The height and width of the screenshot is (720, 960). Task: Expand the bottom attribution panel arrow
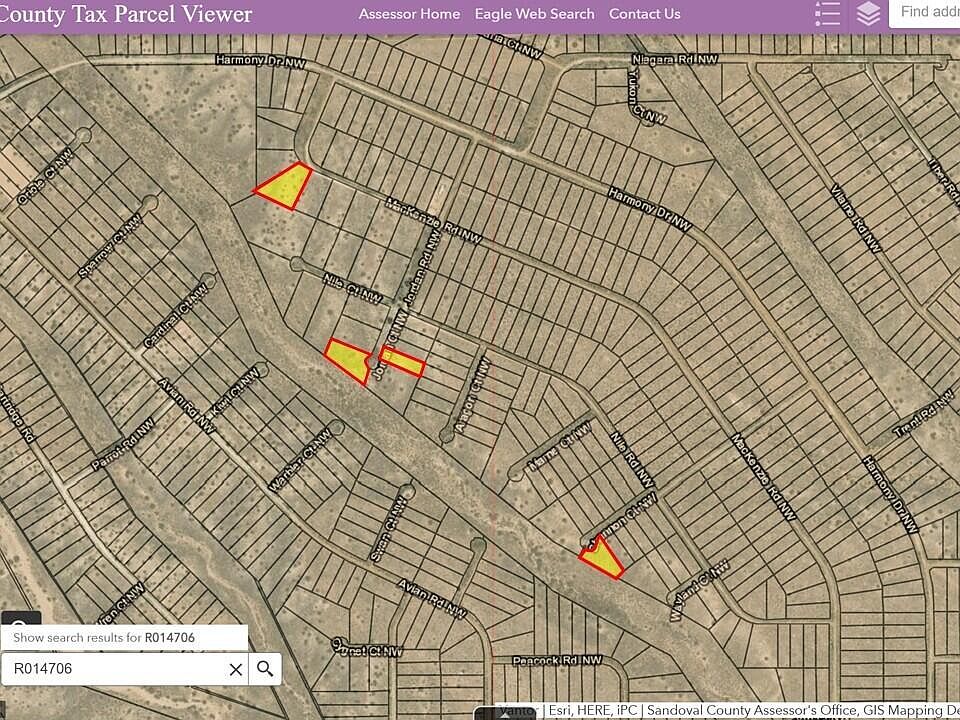(x=505, y=714)
